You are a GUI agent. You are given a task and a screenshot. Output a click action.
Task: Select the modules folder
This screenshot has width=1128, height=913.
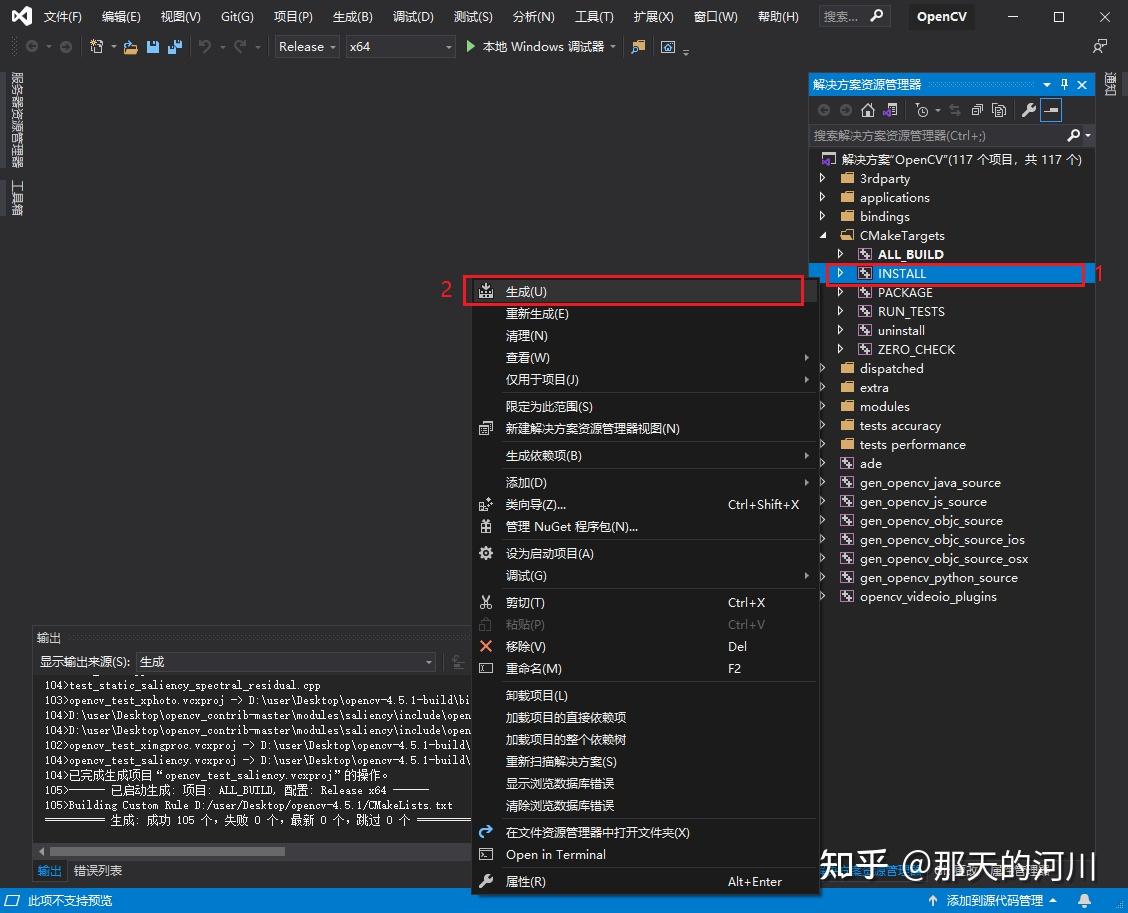tap(884, 406)
